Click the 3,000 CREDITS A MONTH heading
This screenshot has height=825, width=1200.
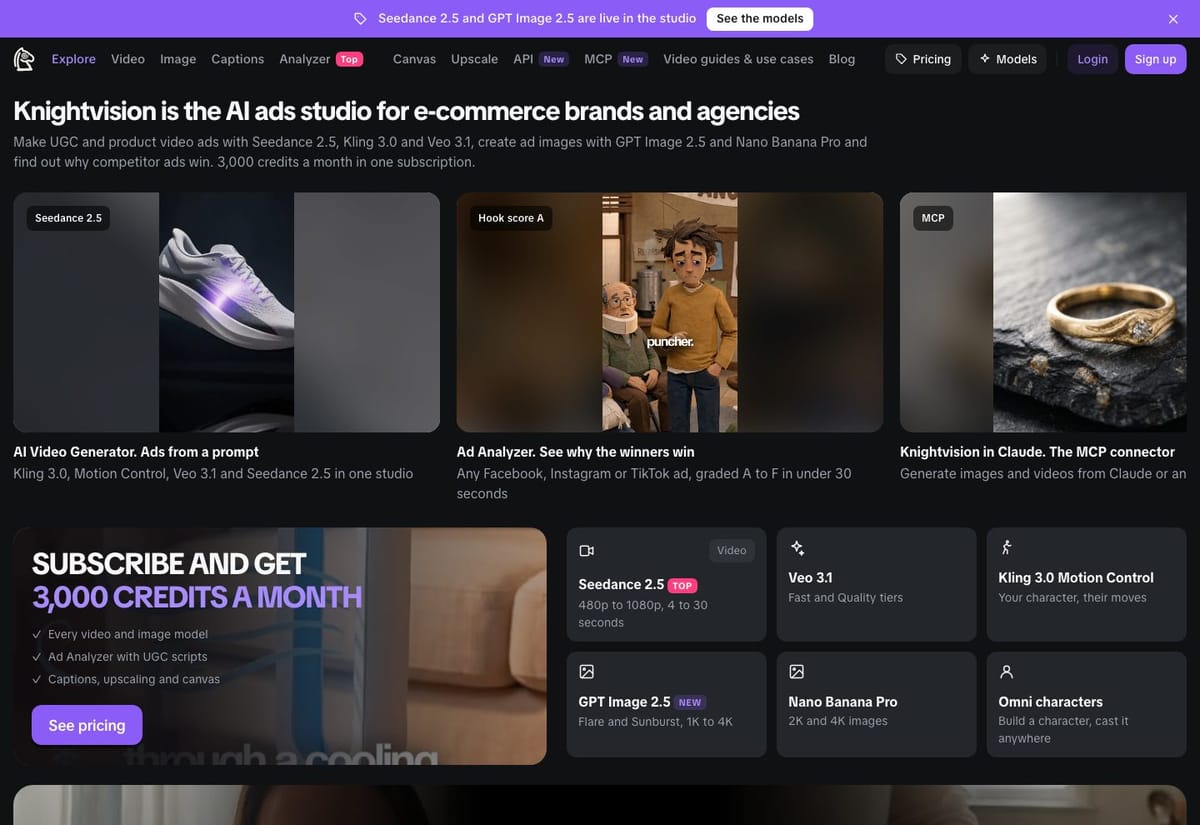click(197, 597)
